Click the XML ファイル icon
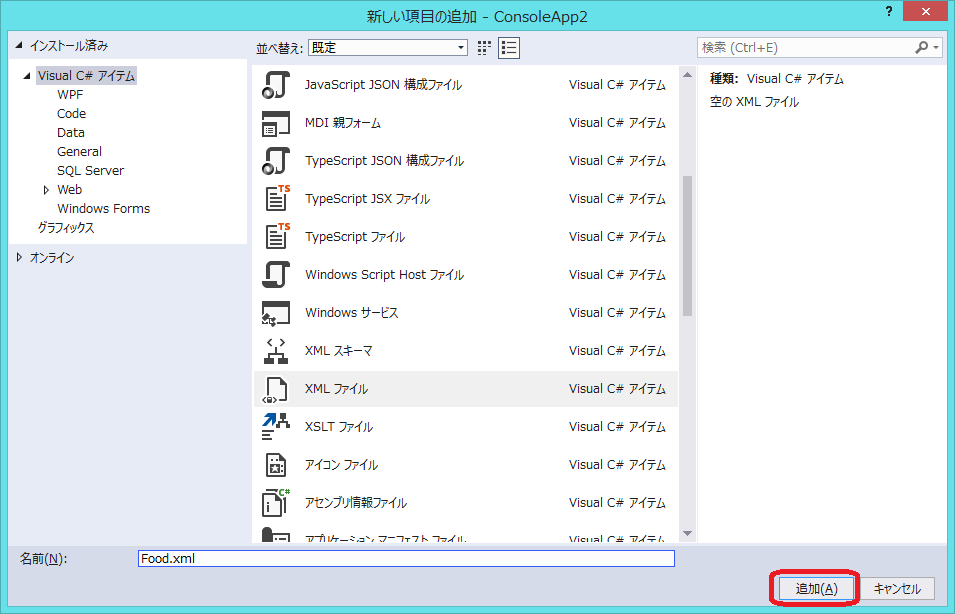Viewport: 955px width, 614px height. click(275, 390)
